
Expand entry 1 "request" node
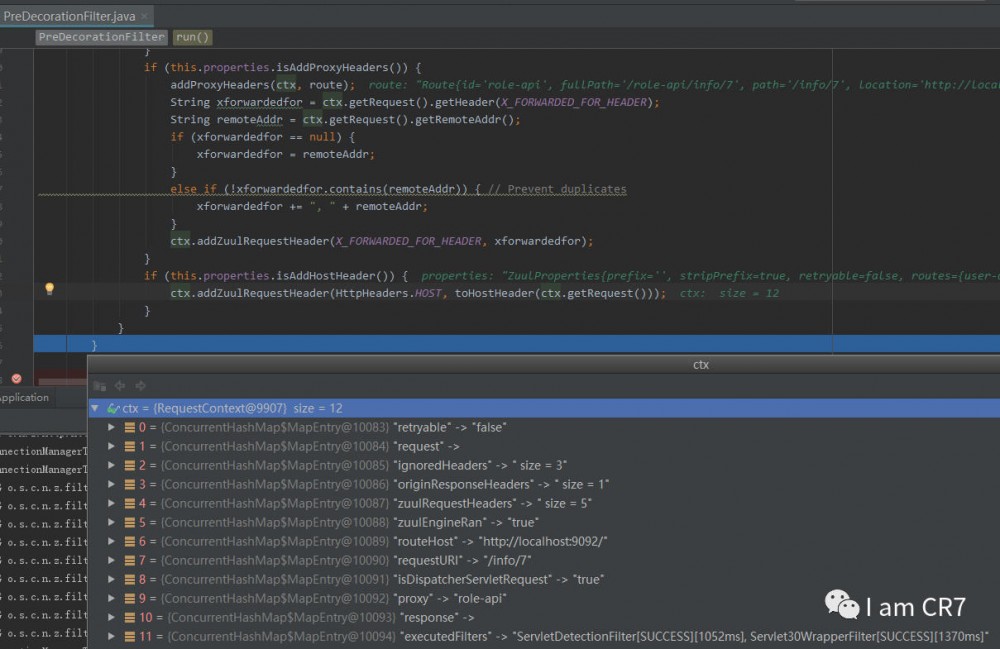(112, 446)
